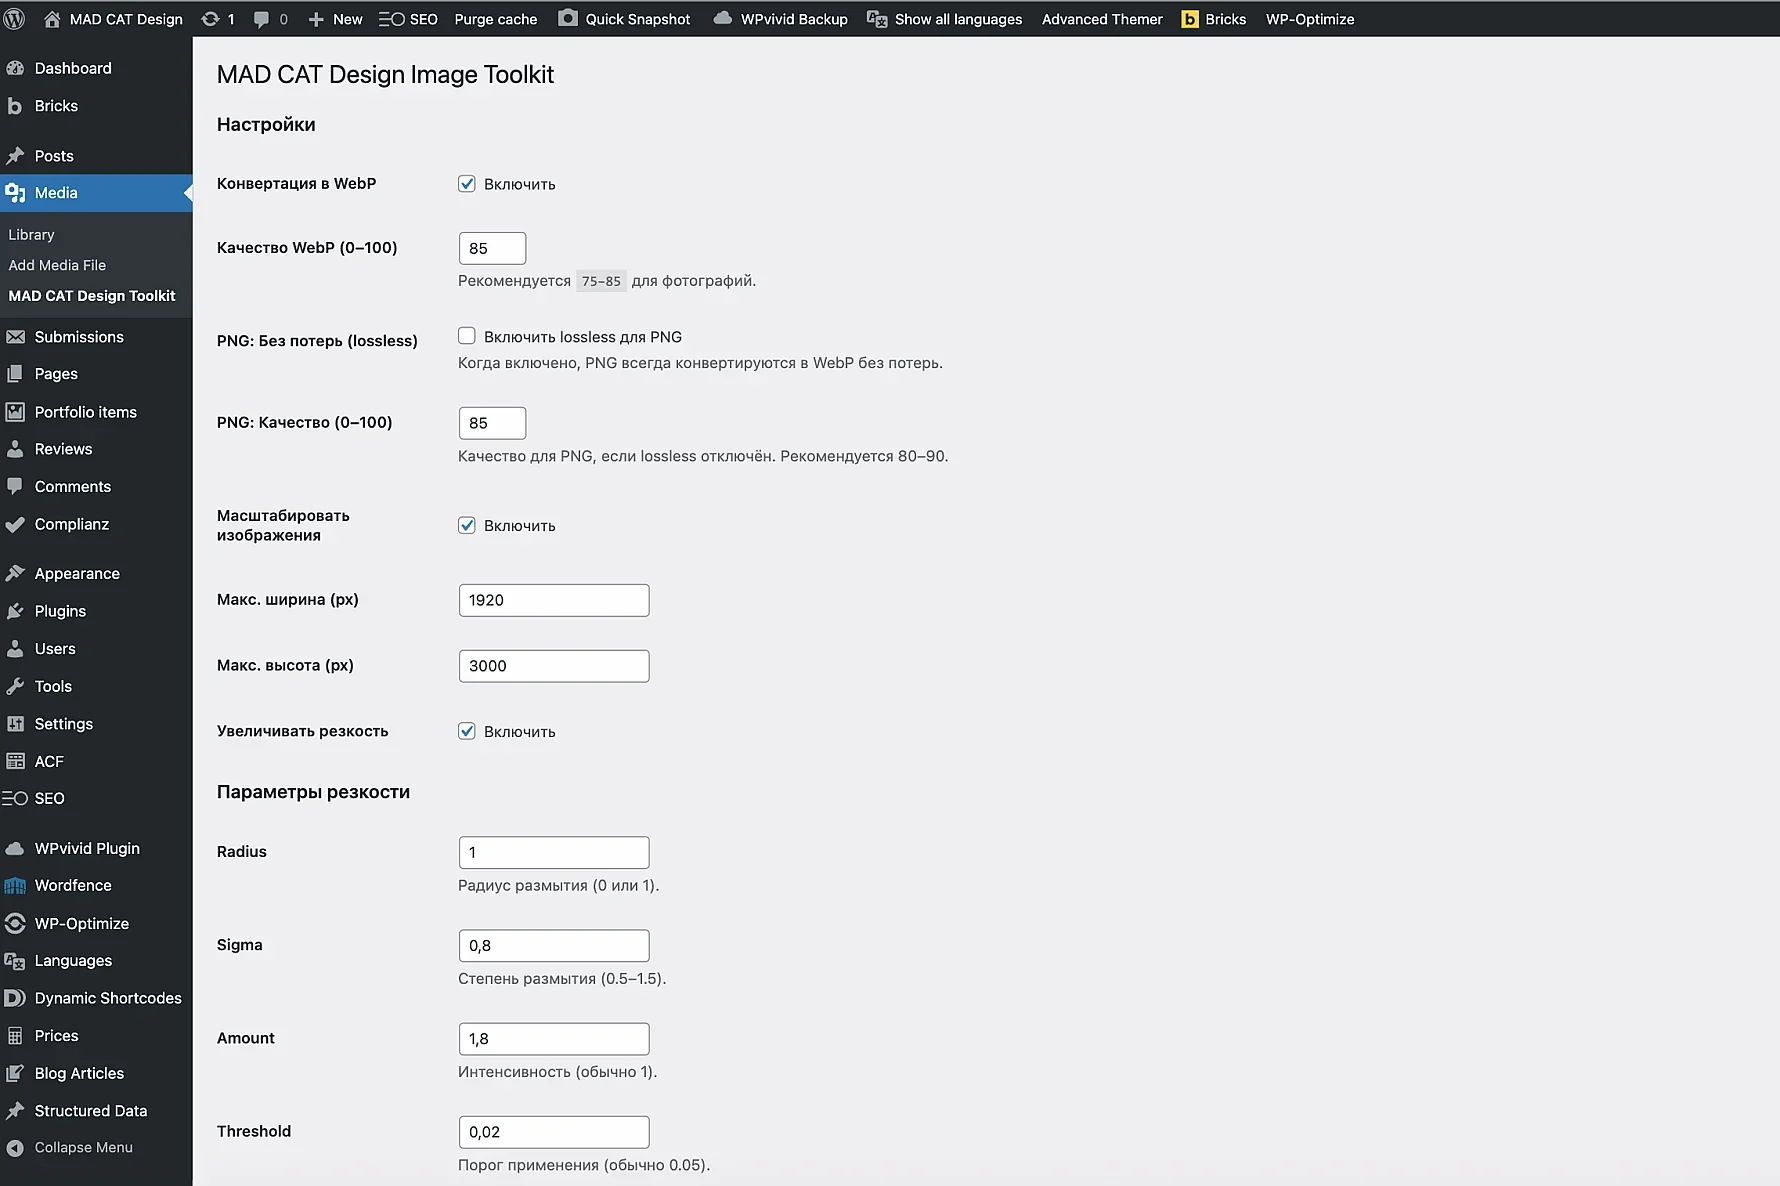Click the Plugins plug icon

click(15, 611)
